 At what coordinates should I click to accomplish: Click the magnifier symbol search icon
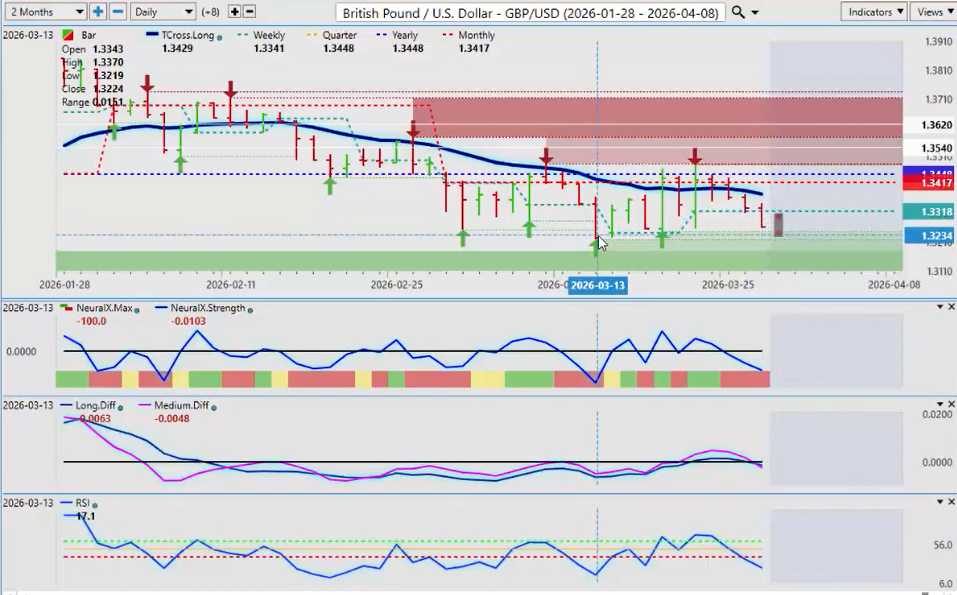738,12
